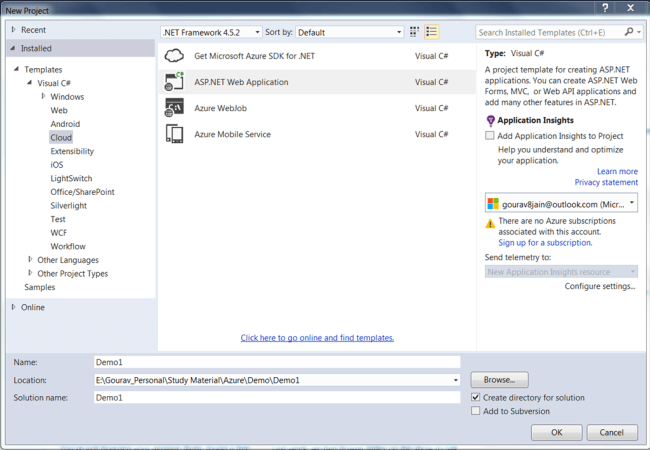Select the Samples tree item
The image size is (650, 450).
click(39, 287)
